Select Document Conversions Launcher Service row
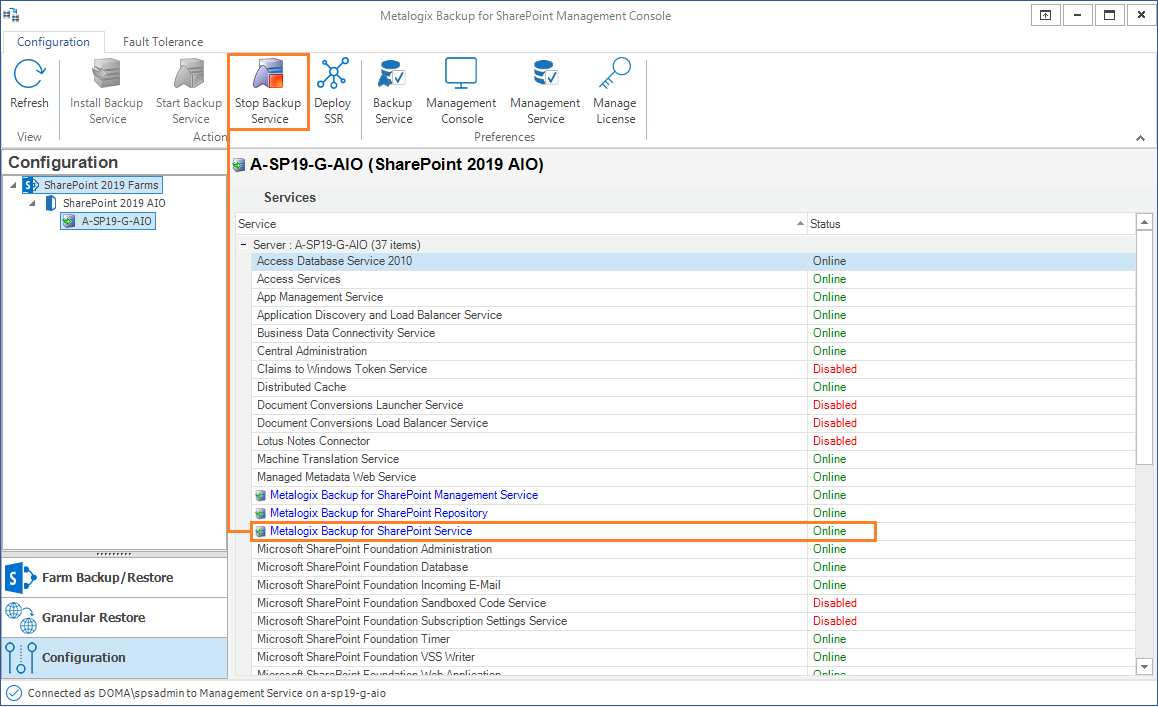 point(693,405)
